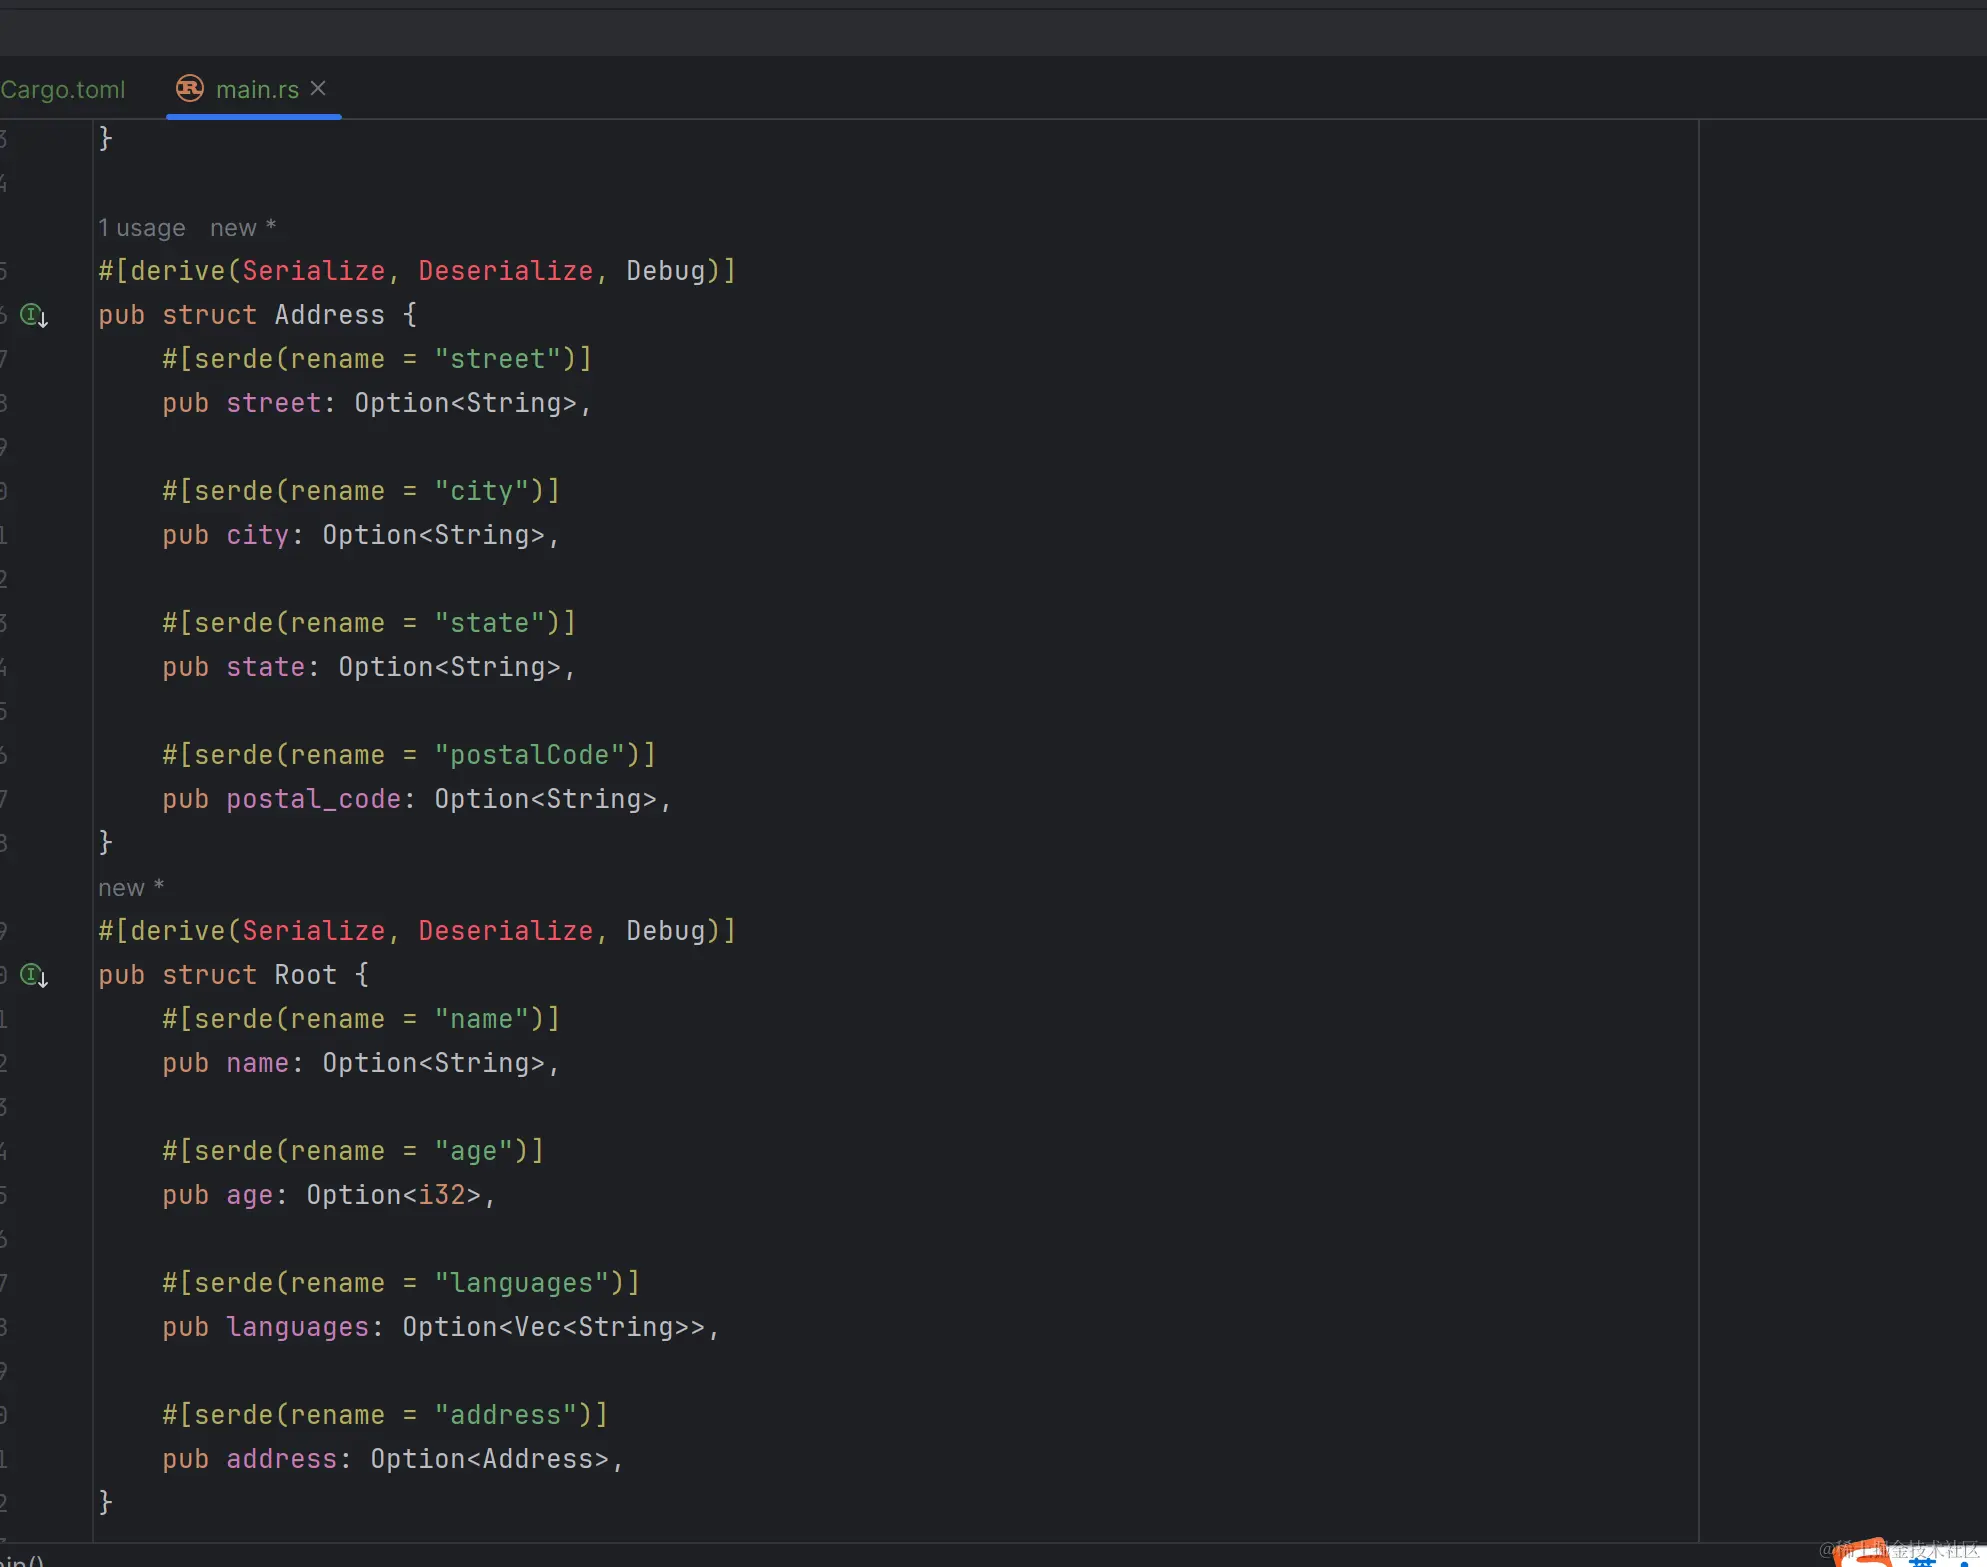Click the street field identifier

coord(274,403)
